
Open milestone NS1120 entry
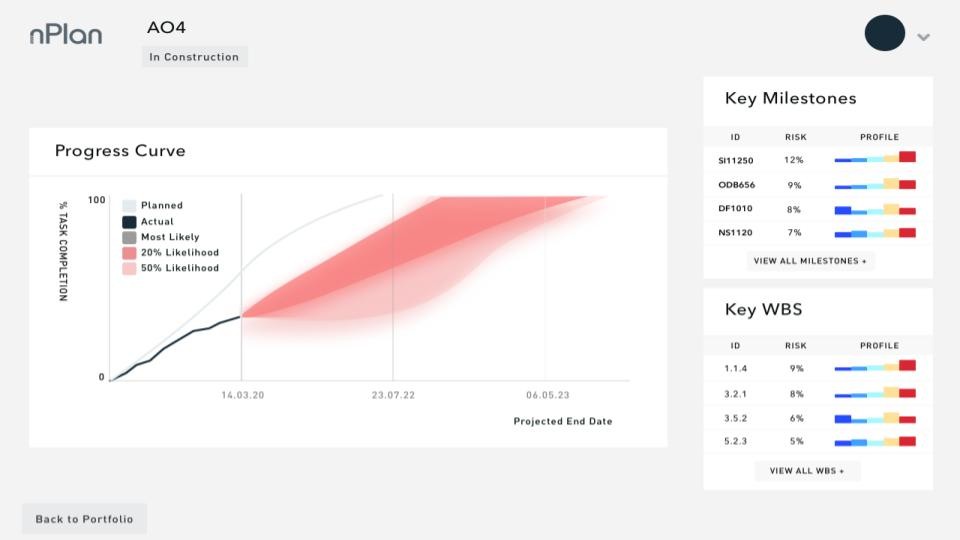coord(818,233)
